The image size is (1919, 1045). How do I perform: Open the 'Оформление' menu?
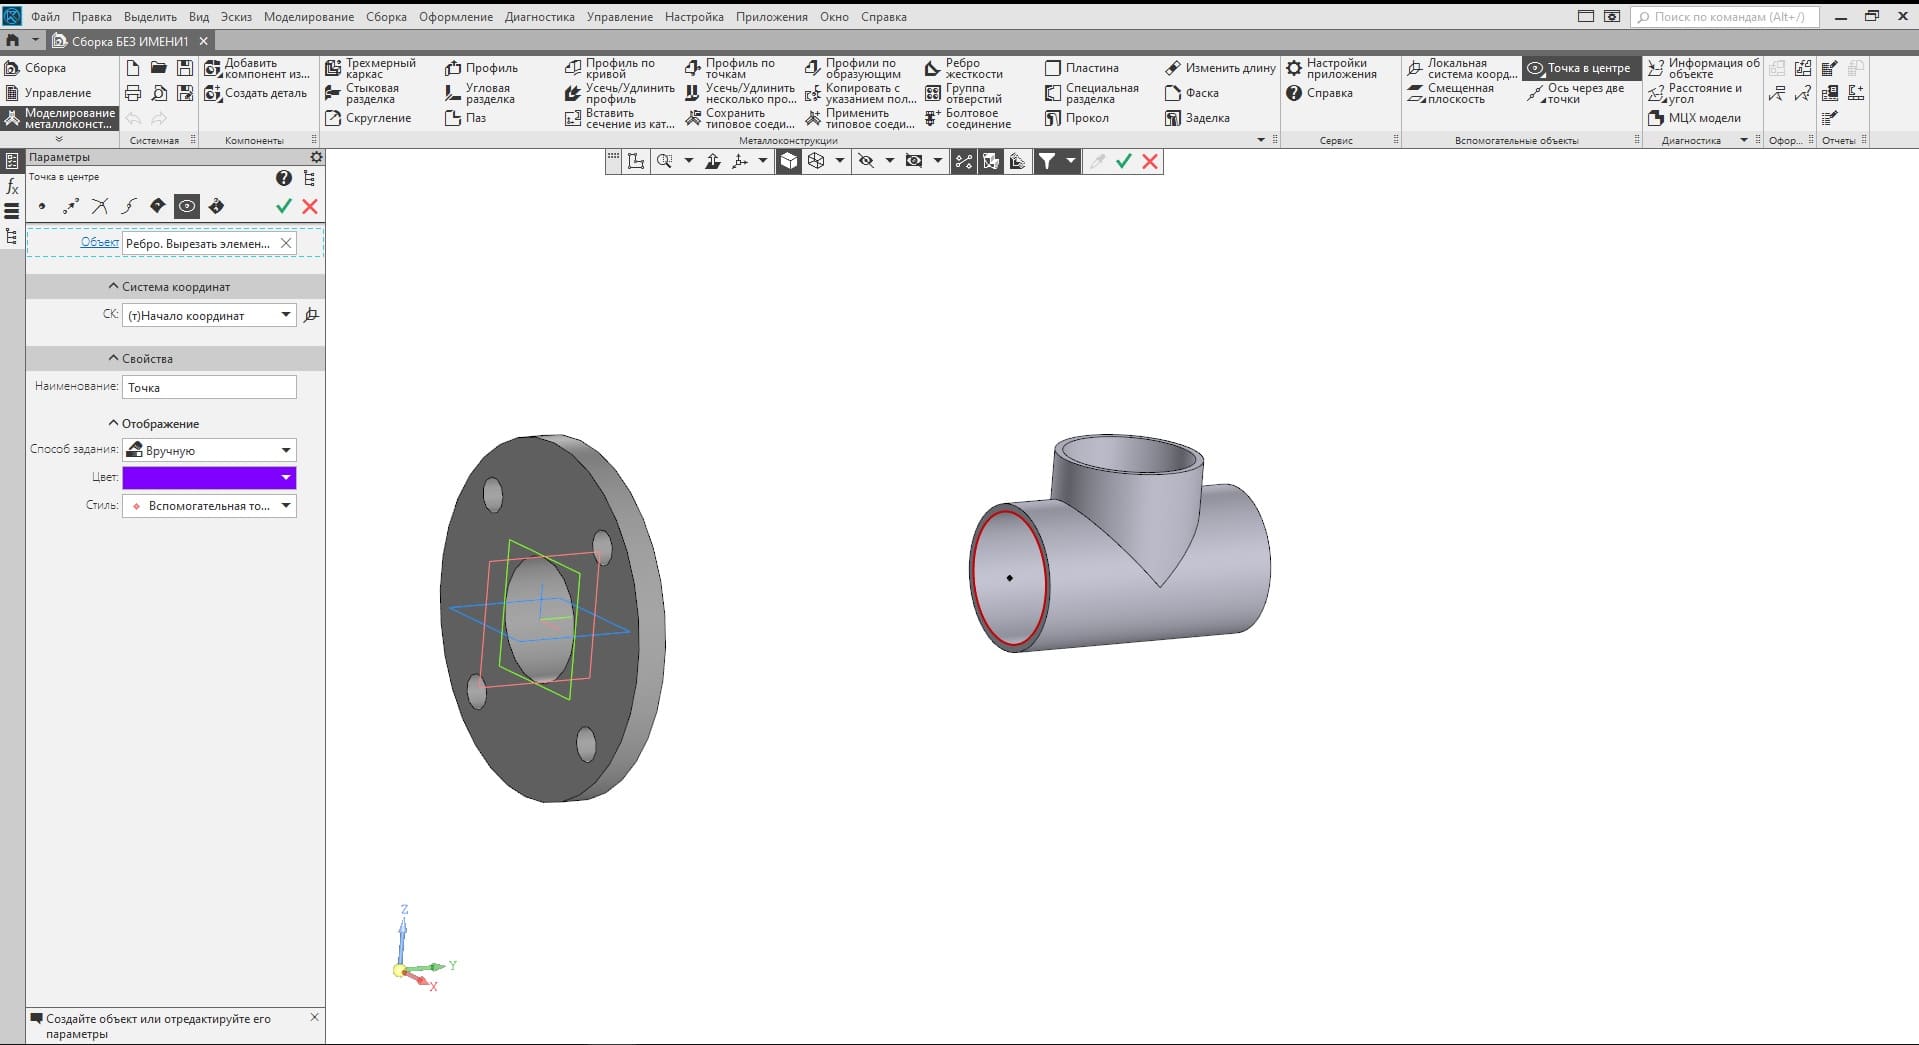(456, 17)
